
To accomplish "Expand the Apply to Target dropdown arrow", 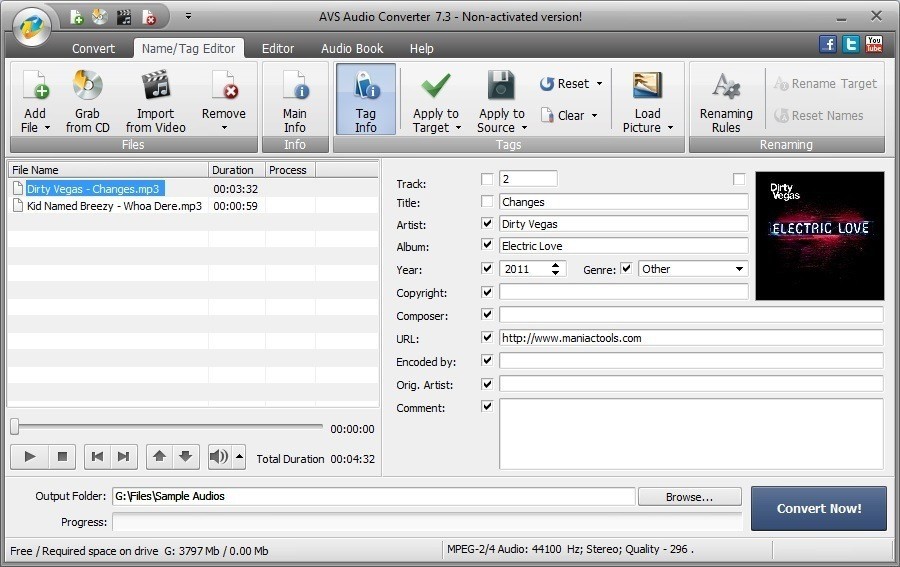I will [459, 127].
